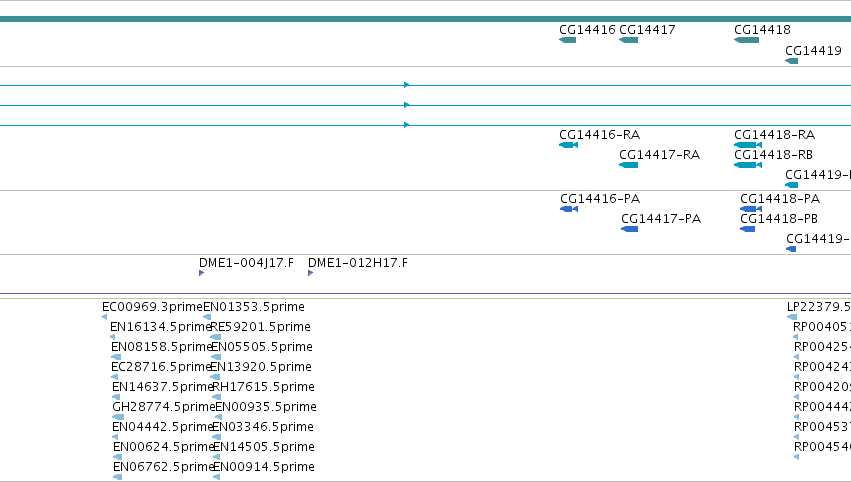
Task: Select the CG14416-RA transcript glyph
Action: pyautogui.click(x=568, y=145)
